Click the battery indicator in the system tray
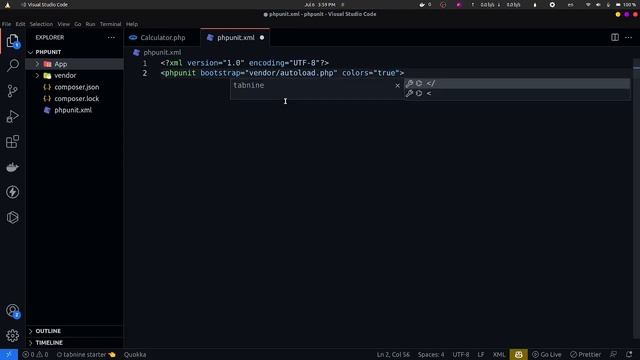 click(626, 4)
